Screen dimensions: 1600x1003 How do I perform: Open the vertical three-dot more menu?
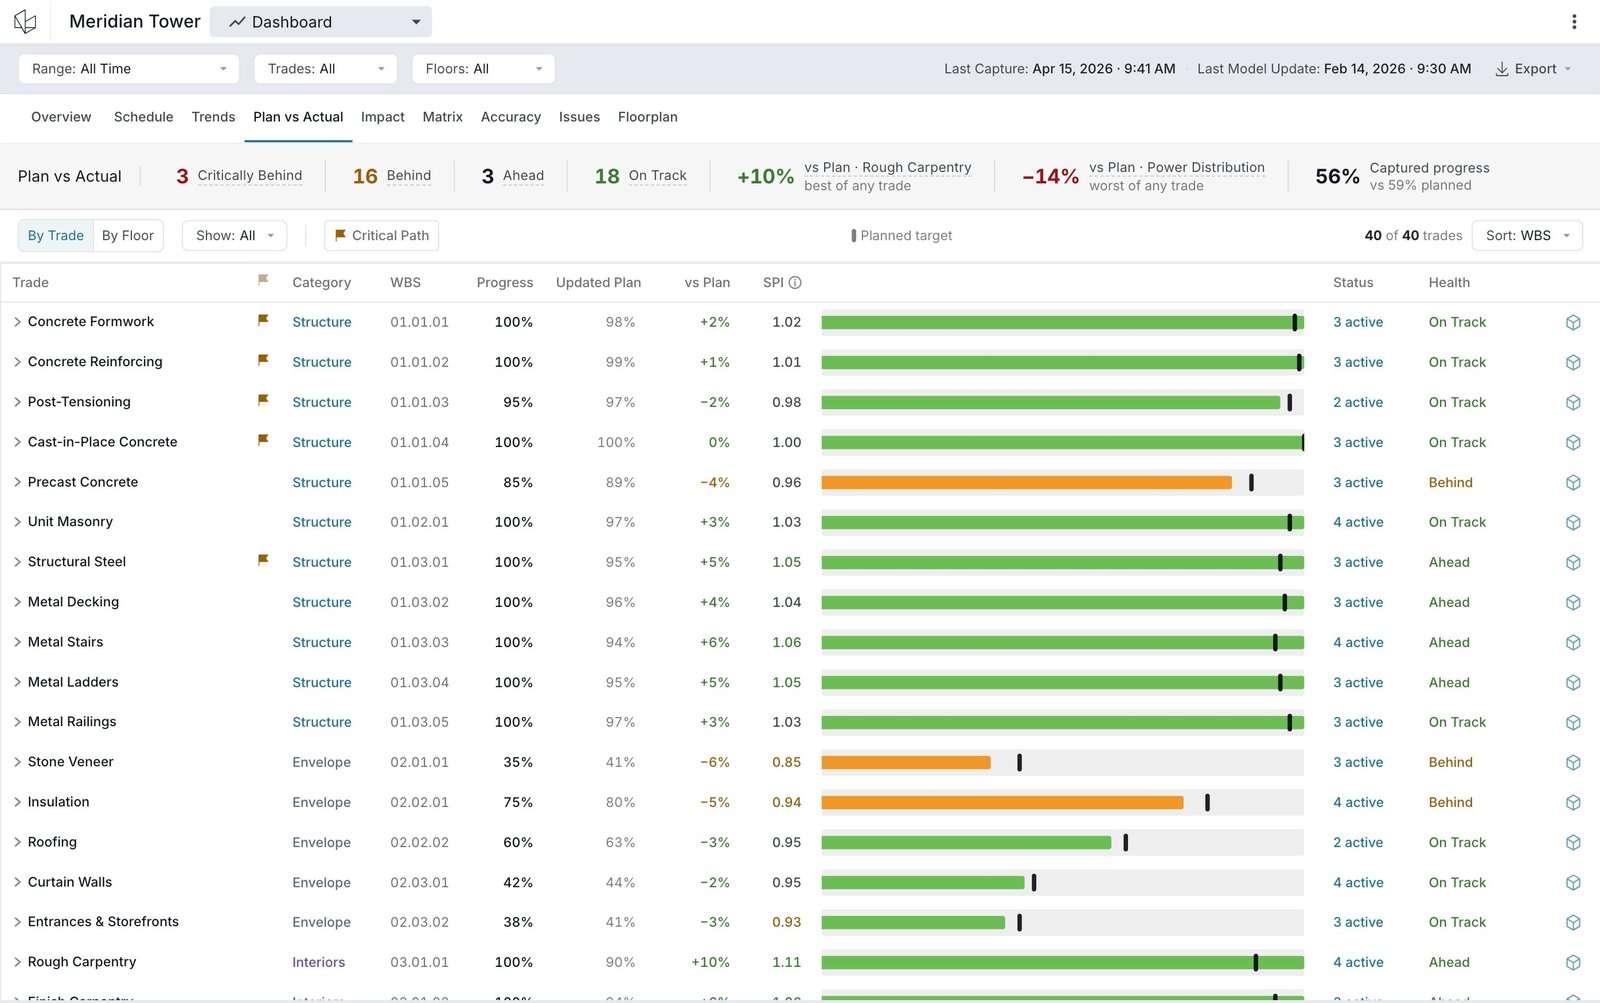(x=1574, y=22)
